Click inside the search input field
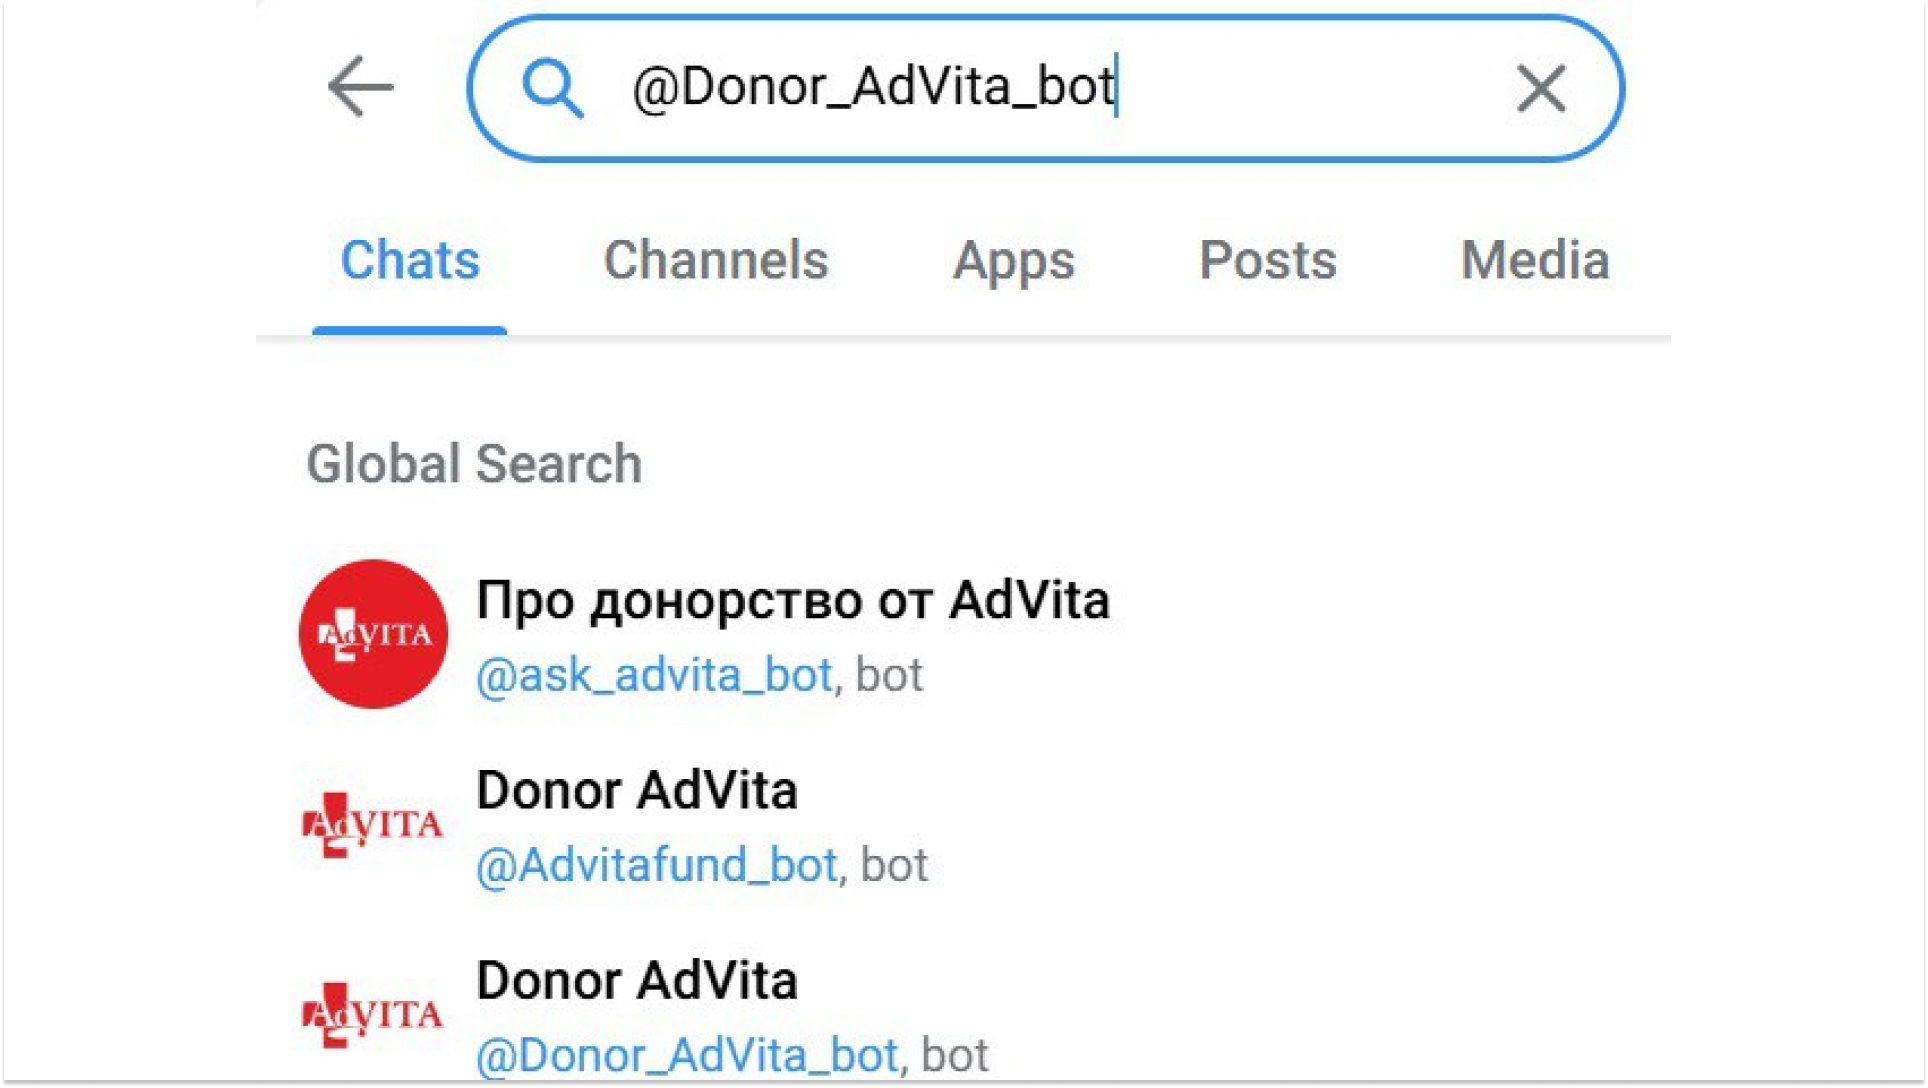 (x=1000, y=88)
